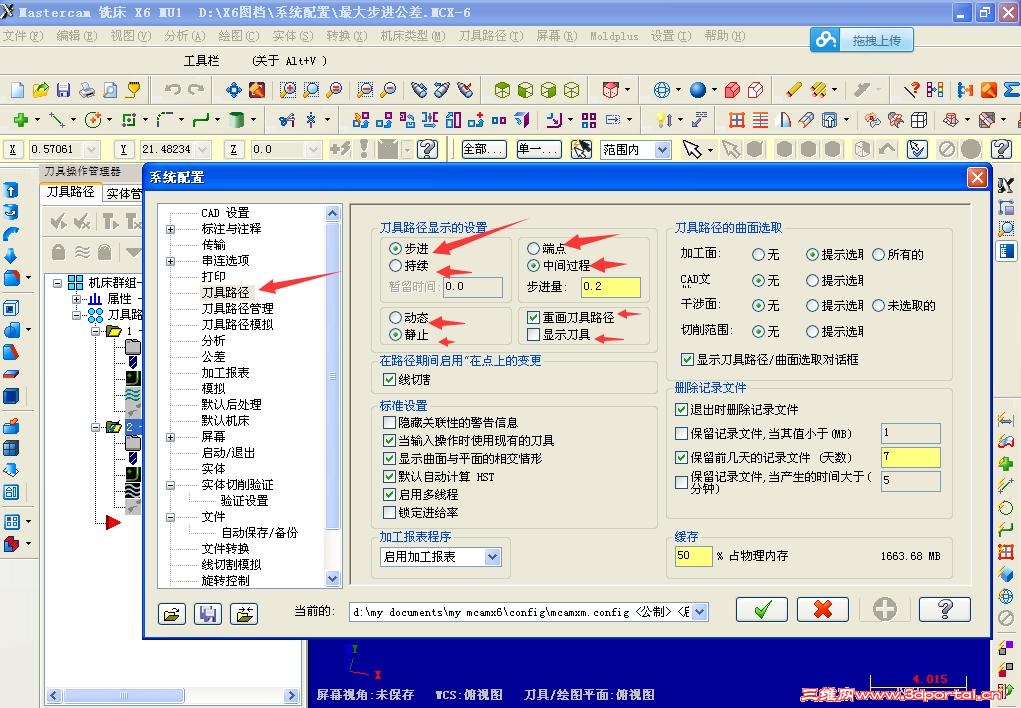Screen dimensions: 1021x708
Task: Collapse the 实体切削验证 tree node
Action: (170, 485)
